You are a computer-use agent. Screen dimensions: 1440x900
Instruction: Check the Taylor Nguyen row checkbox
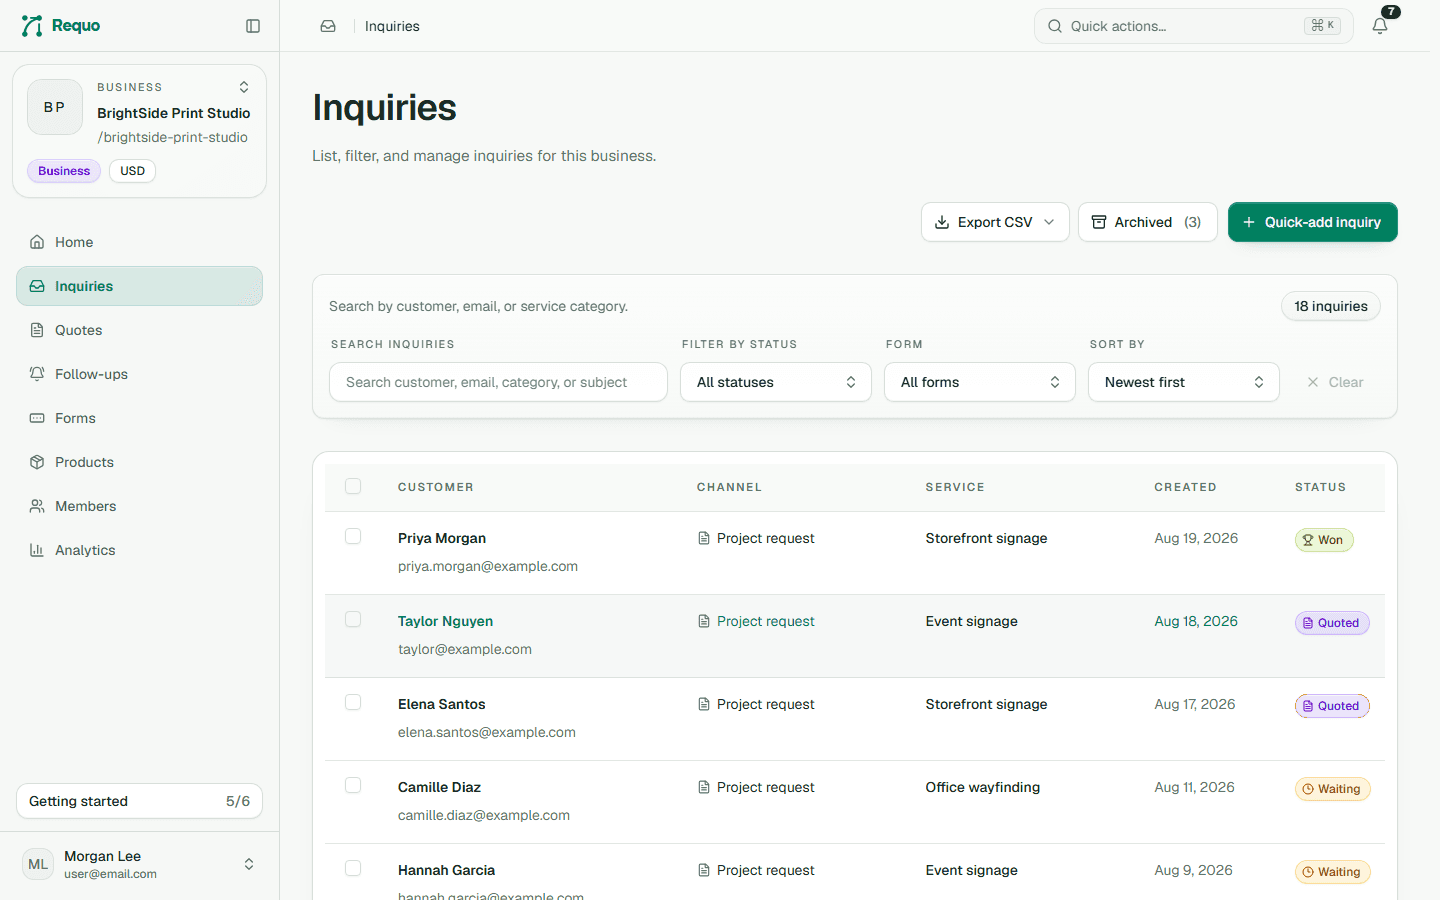[353, 619]
